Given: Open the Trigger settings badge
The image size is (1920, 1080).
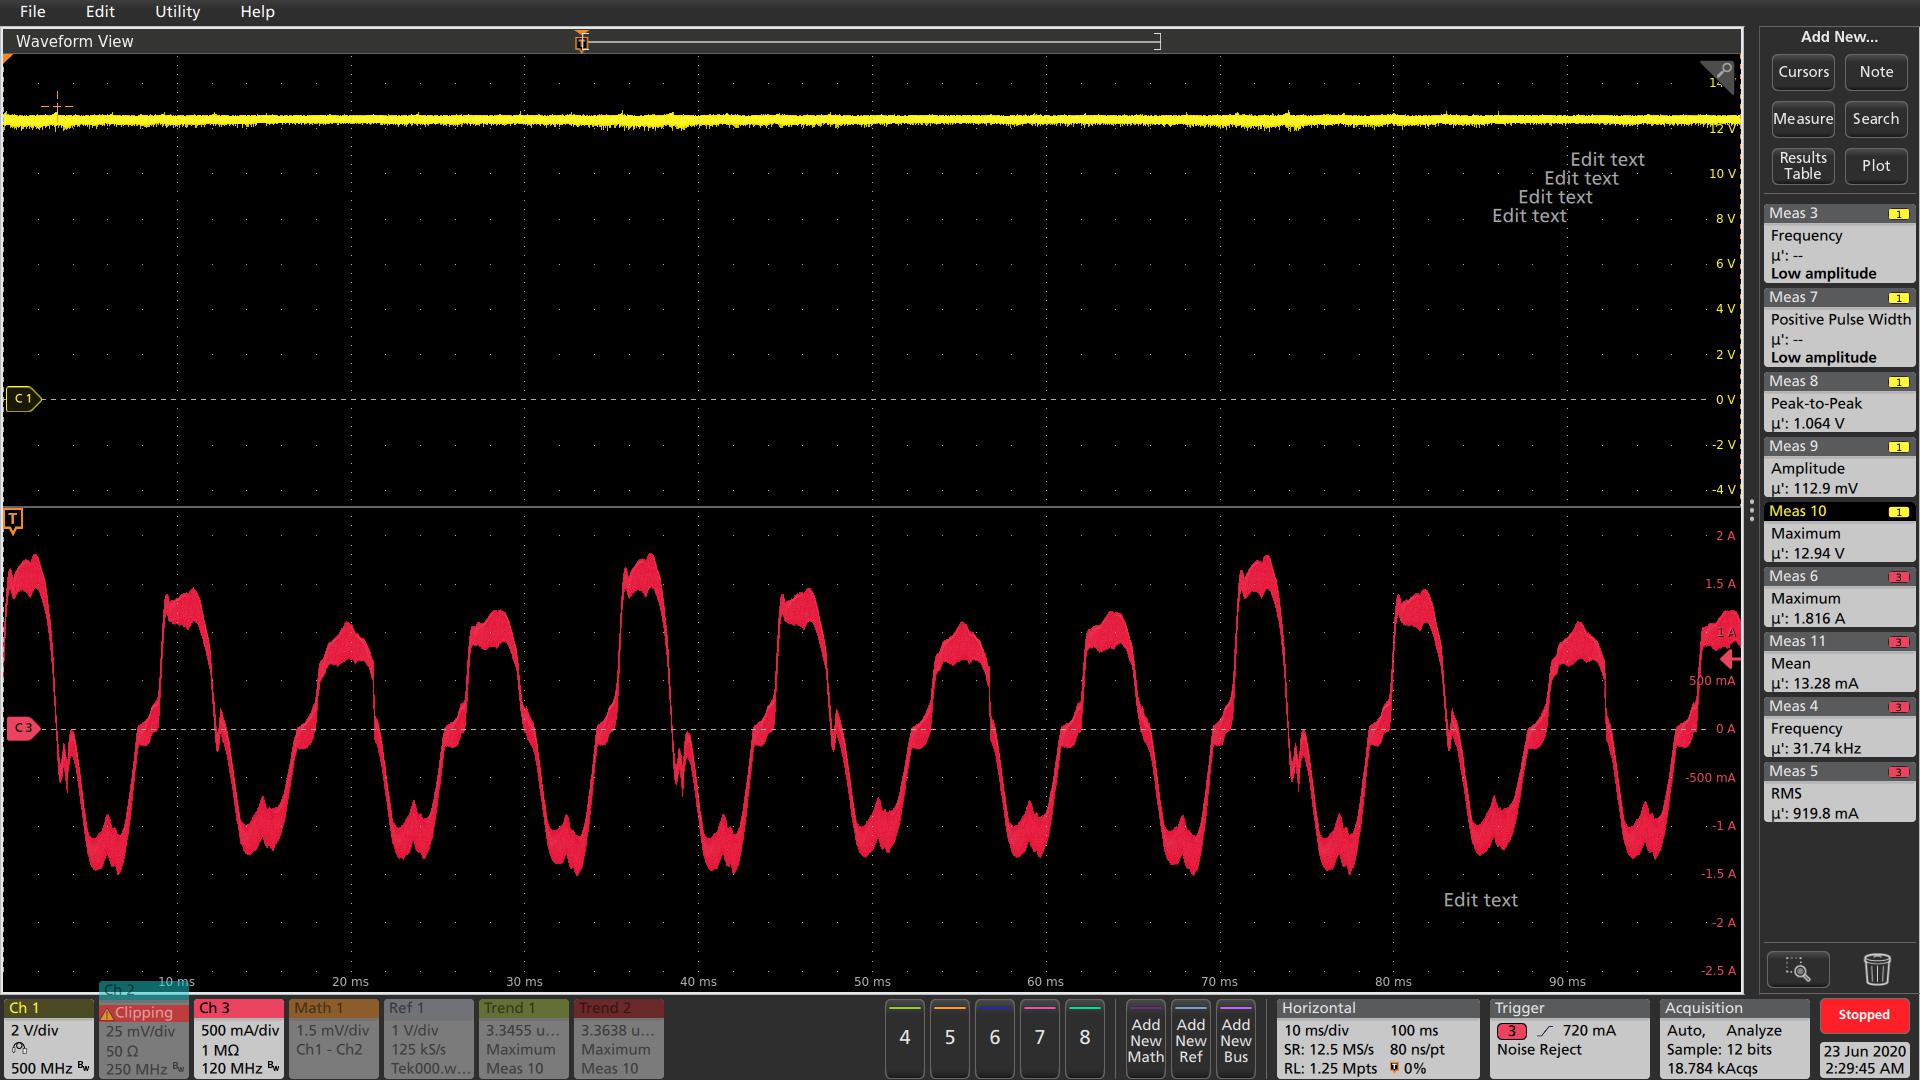Looking at the screenshot, I should 1568,1038.
